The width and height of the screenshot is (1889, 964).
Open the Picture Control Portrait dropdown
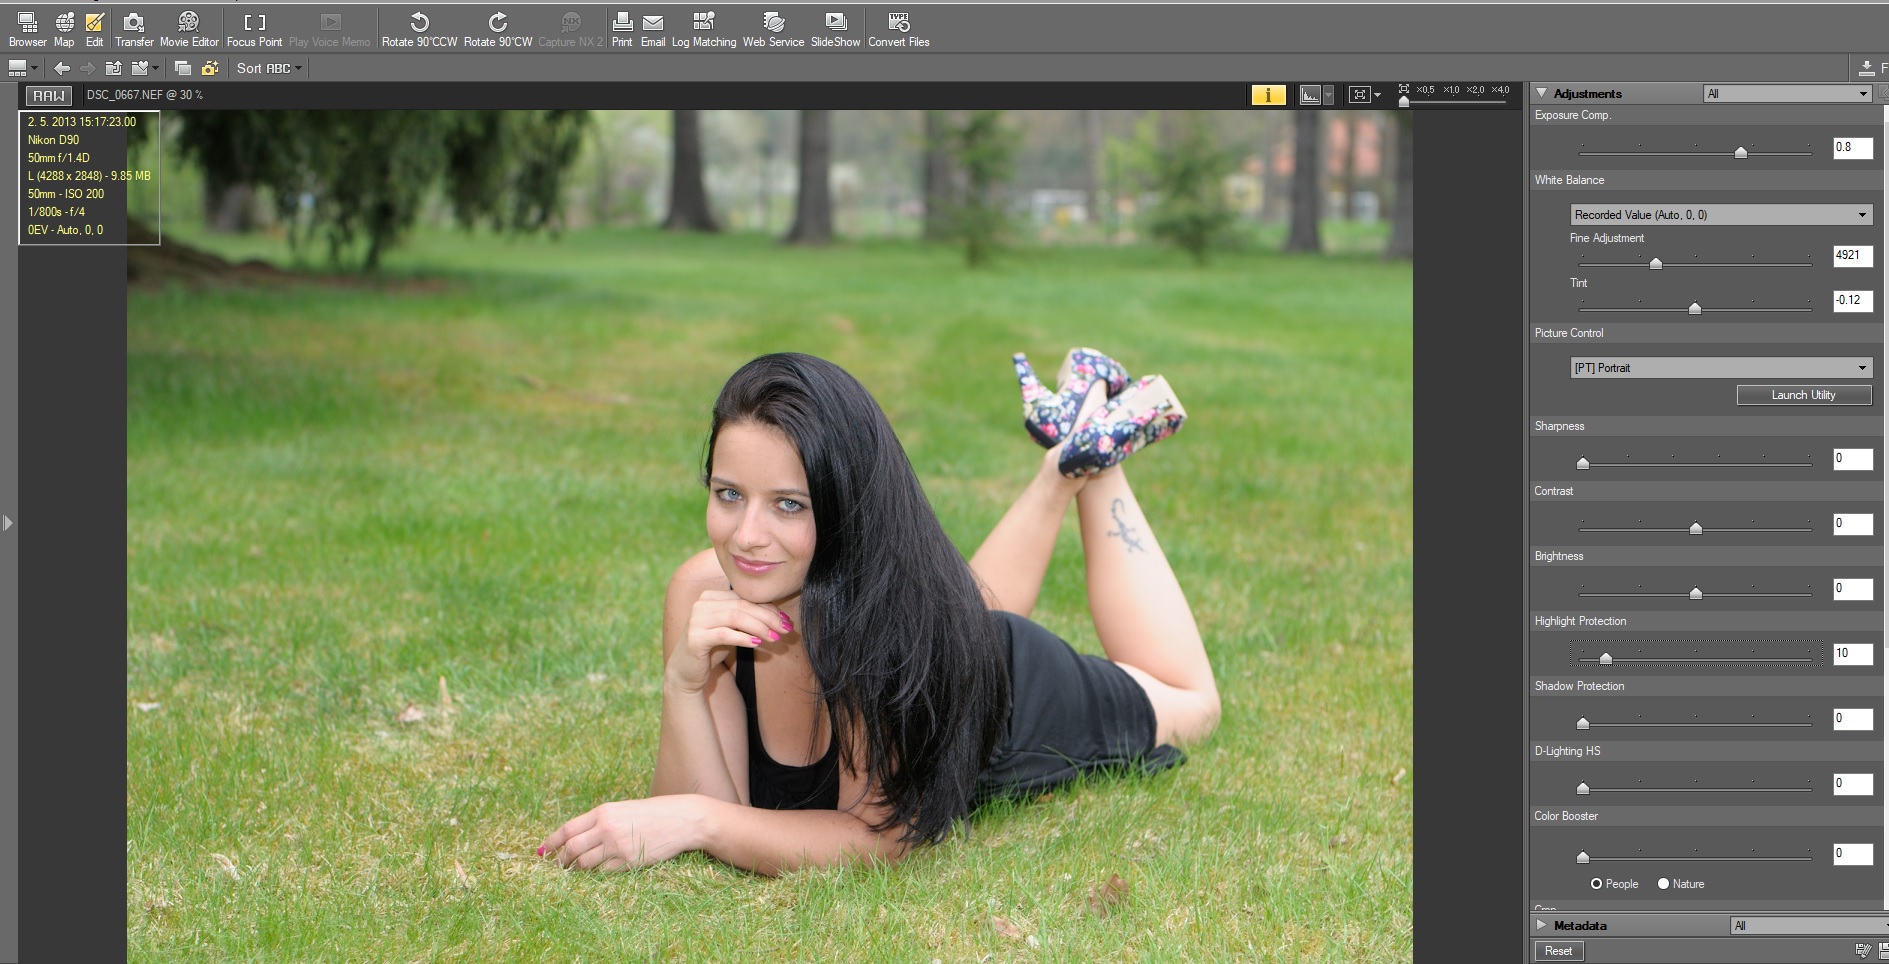point(1720,368)
